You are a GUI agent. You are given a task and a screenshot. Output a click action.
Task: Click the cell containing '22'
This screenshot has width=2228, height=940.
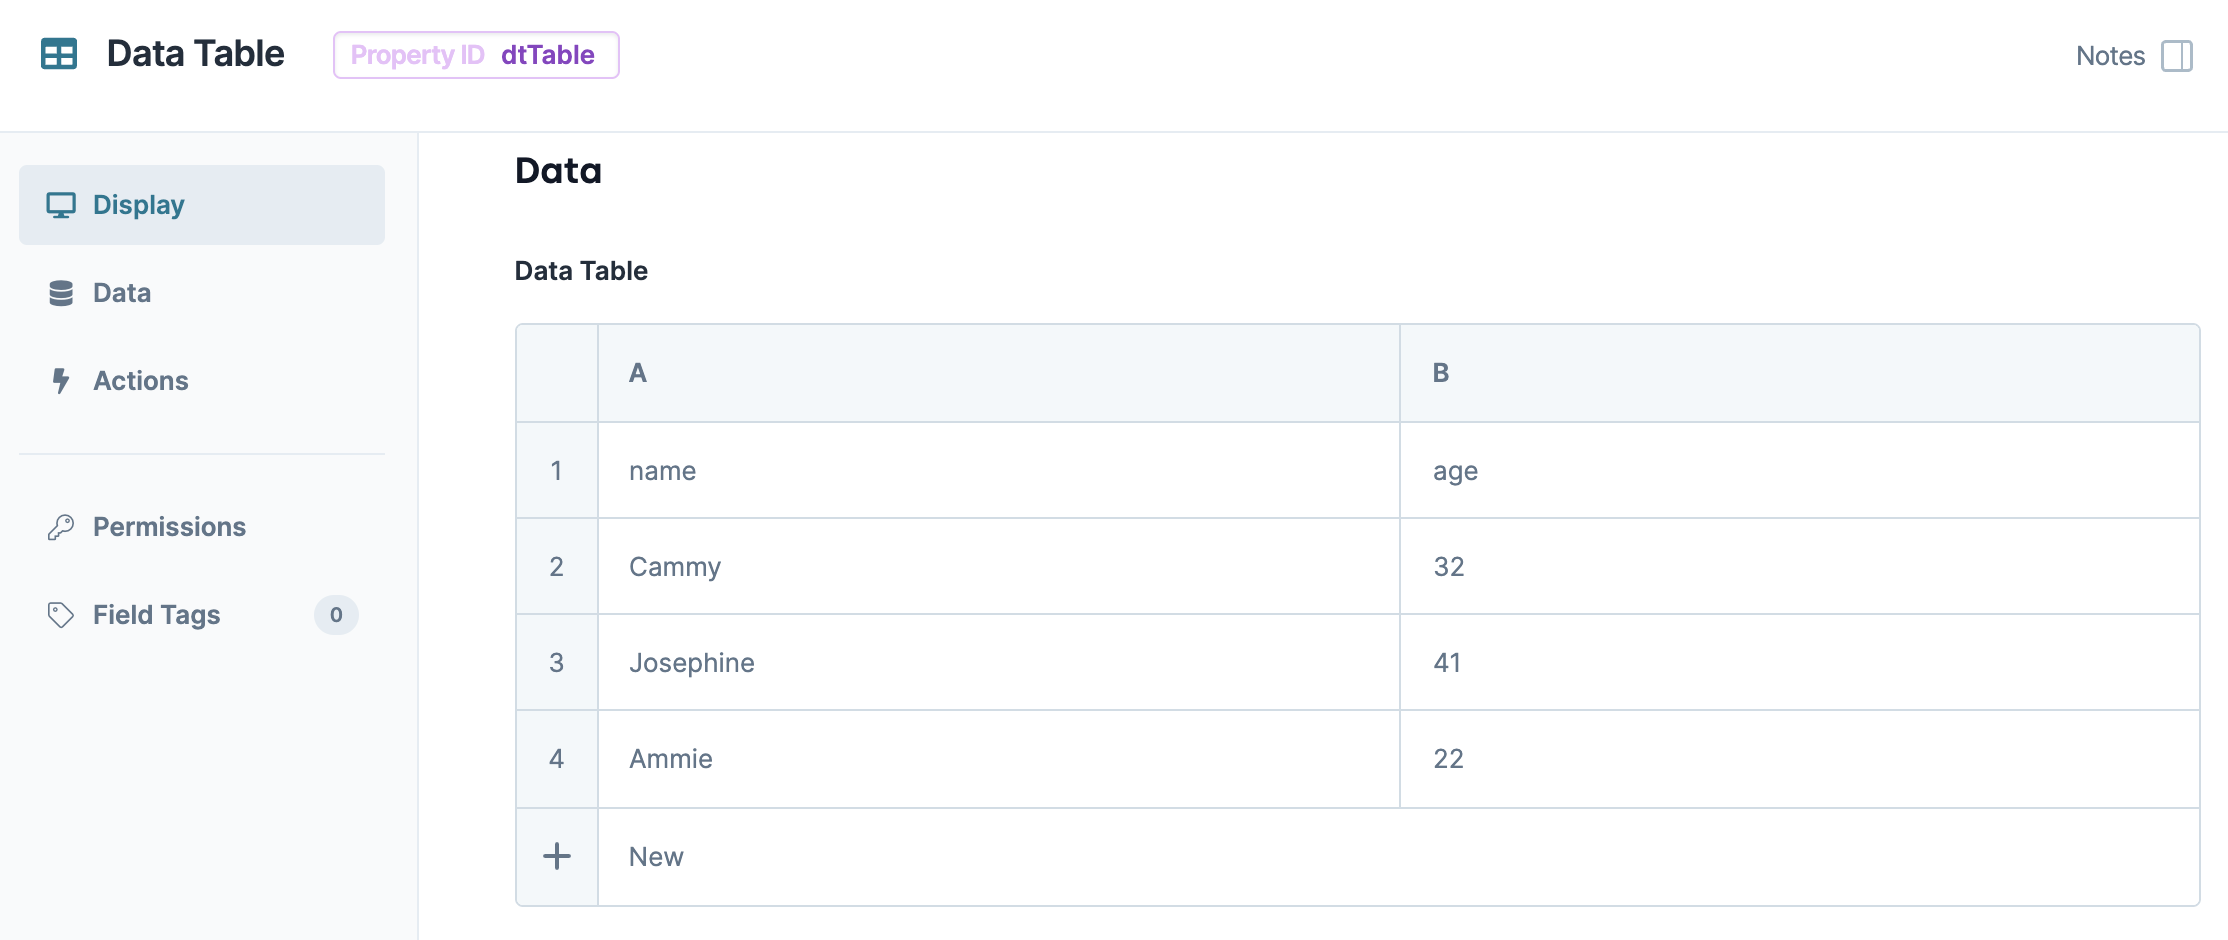click(x=1799, y=758)
